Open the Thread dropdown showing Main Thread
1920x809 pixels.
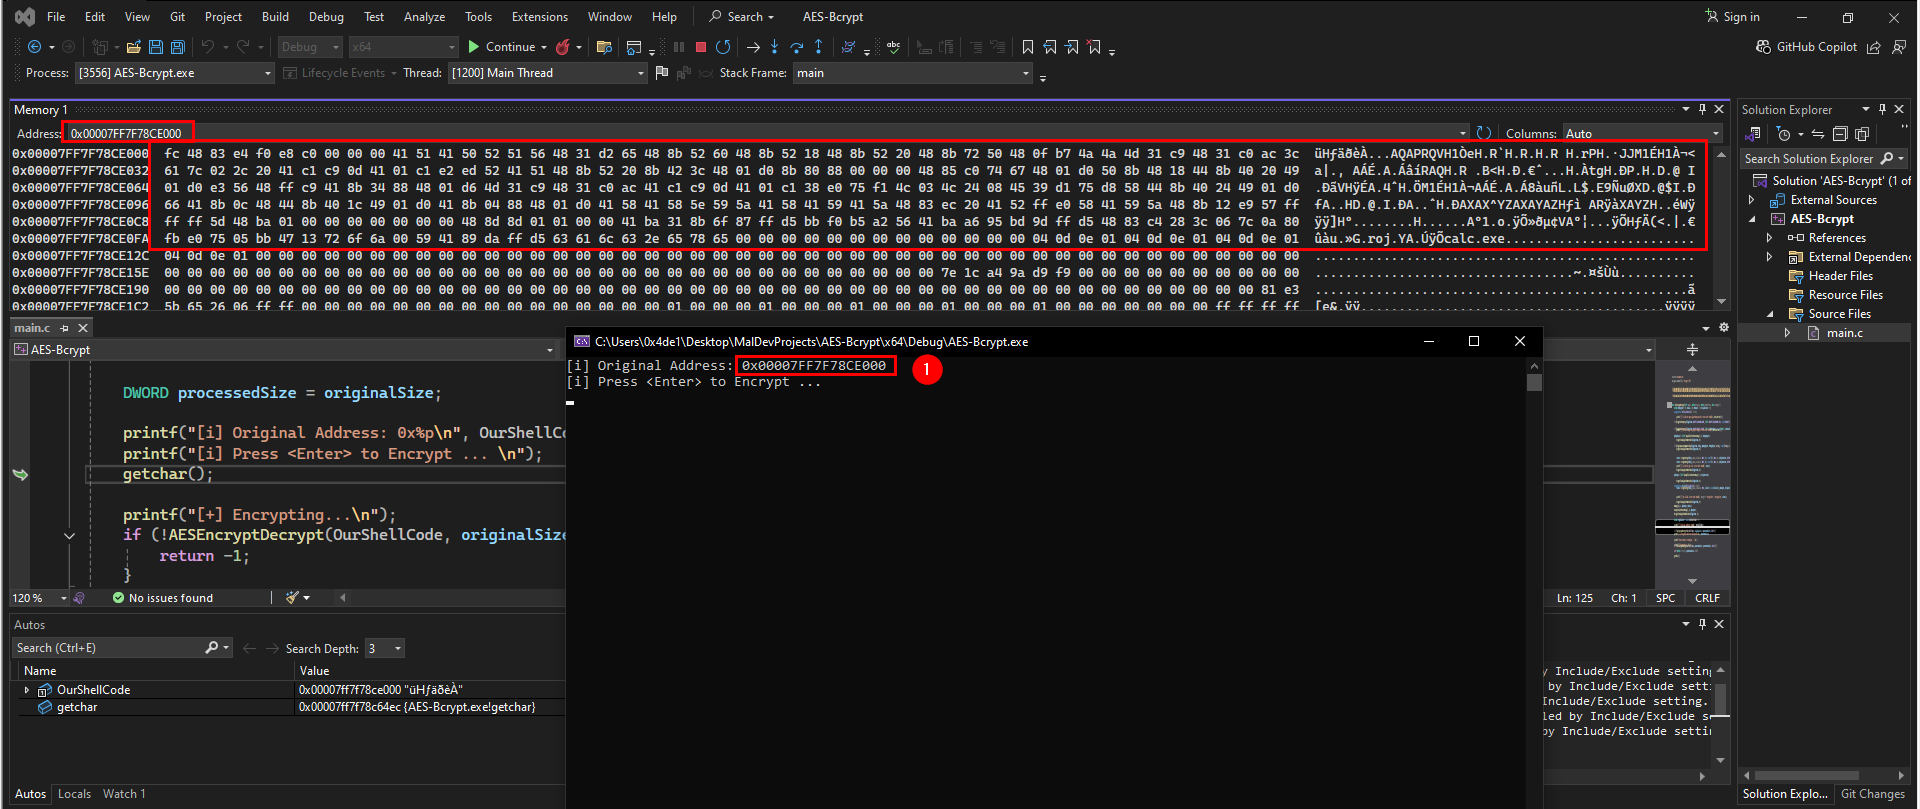(x=548, y=73)
